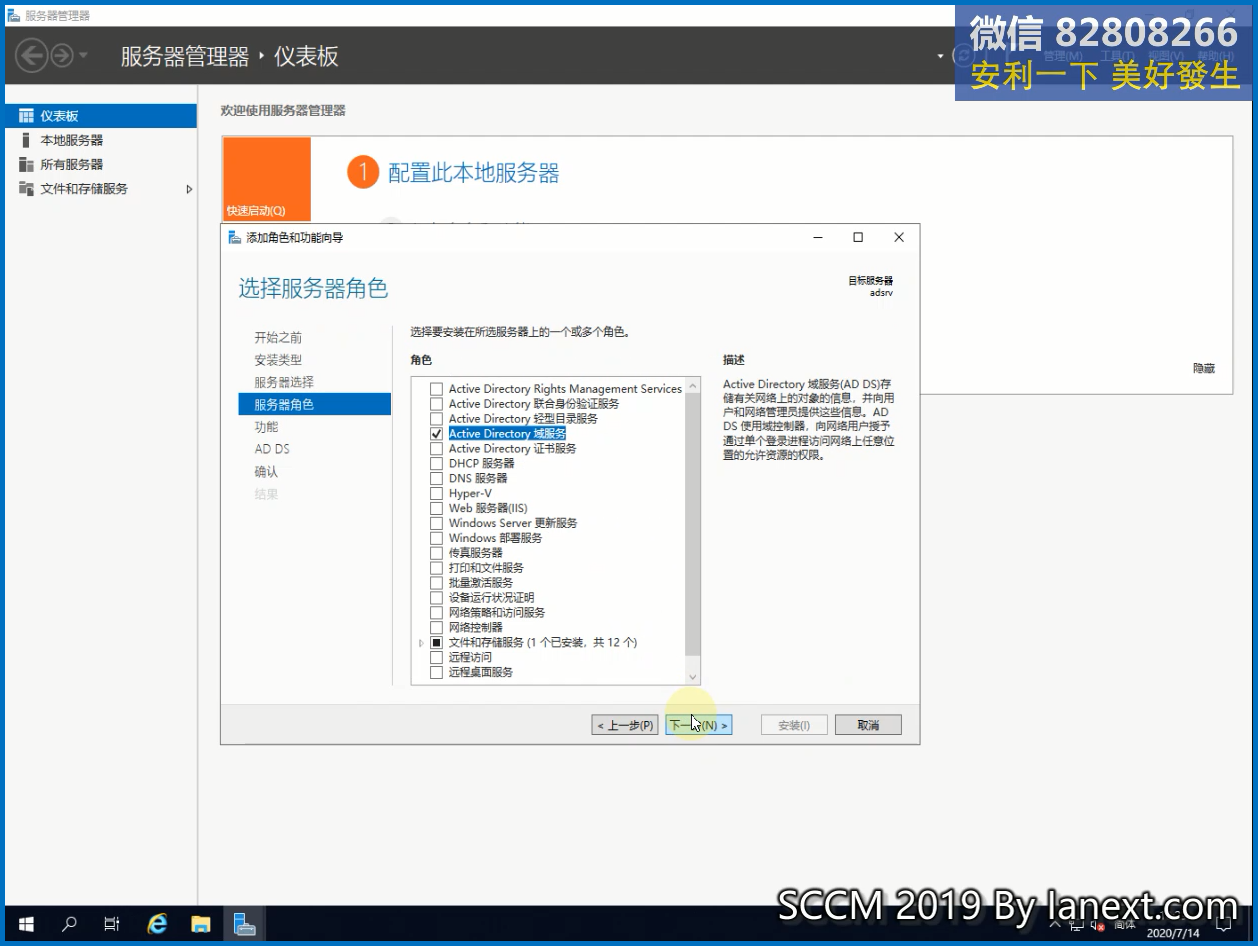Open Task View on taskbar
This screenshot has height=946, width=1258.
(x=112, y=924)
